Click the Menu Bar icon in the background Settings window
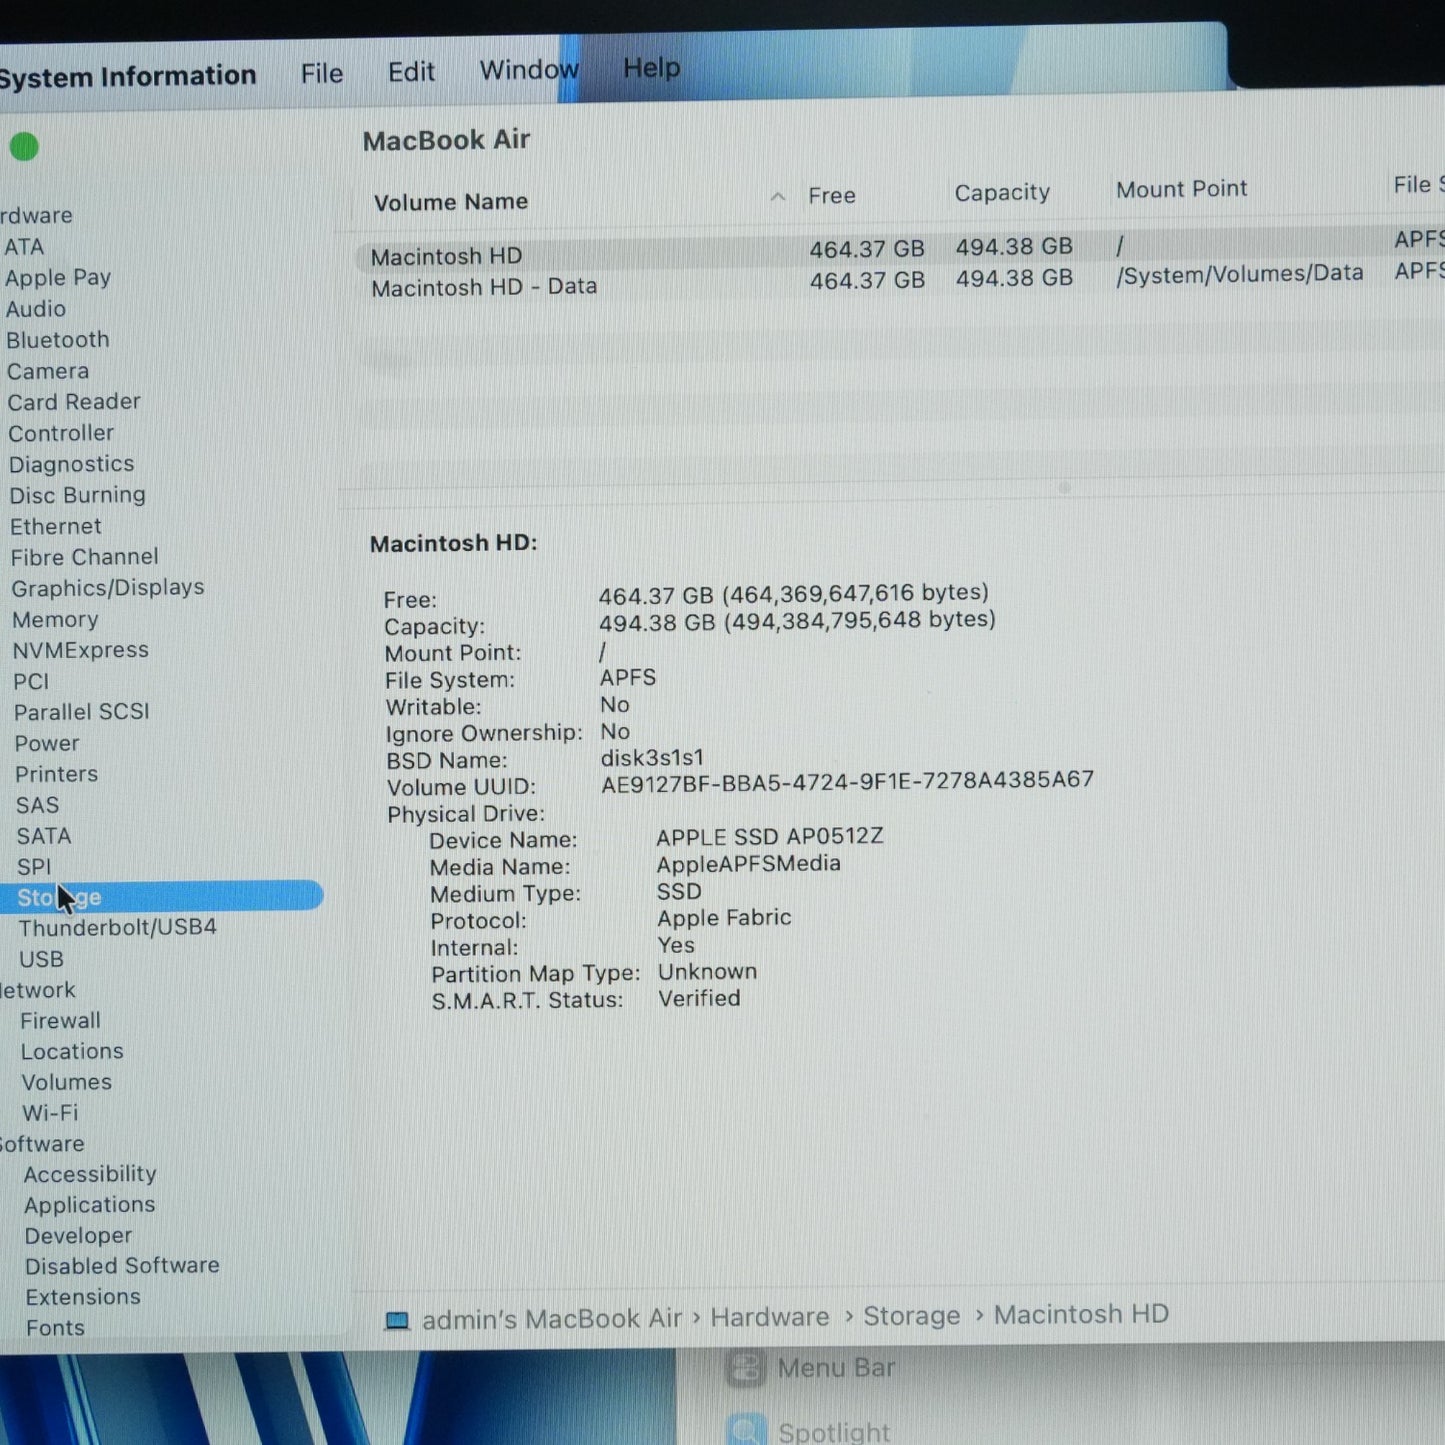 (745, 1369)
